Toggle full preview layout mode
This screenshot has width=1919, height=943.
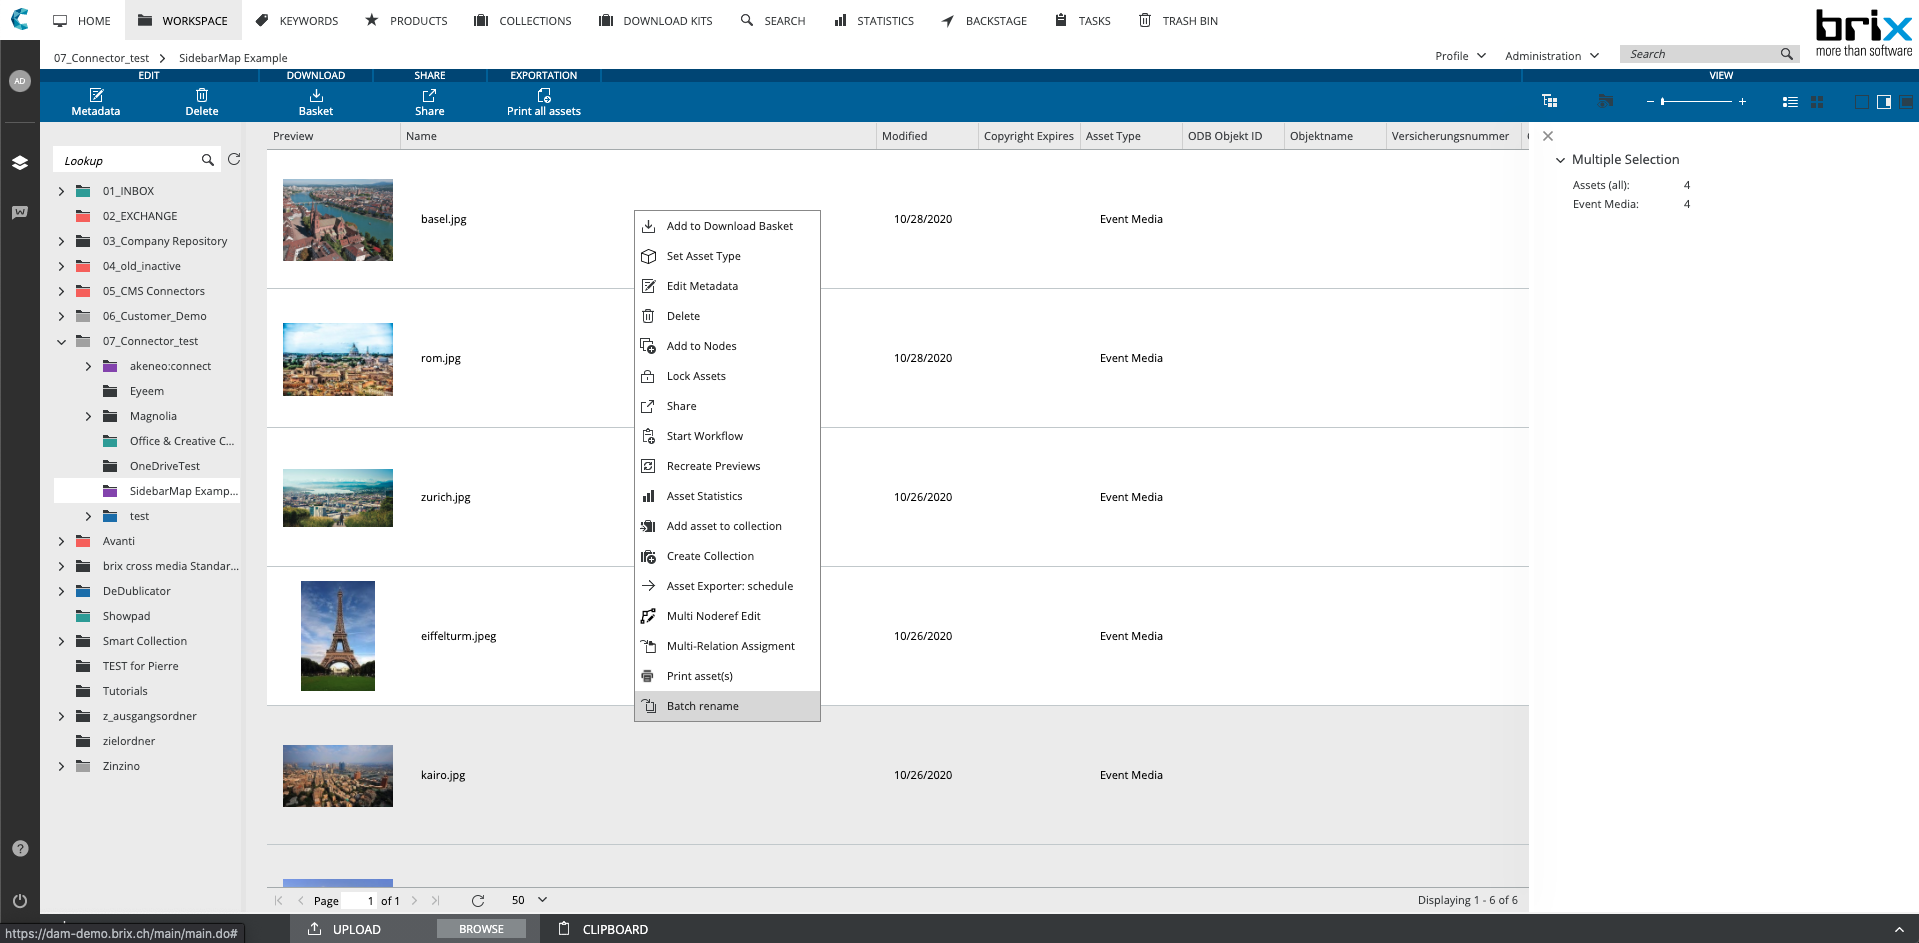tap(1907, 102)
